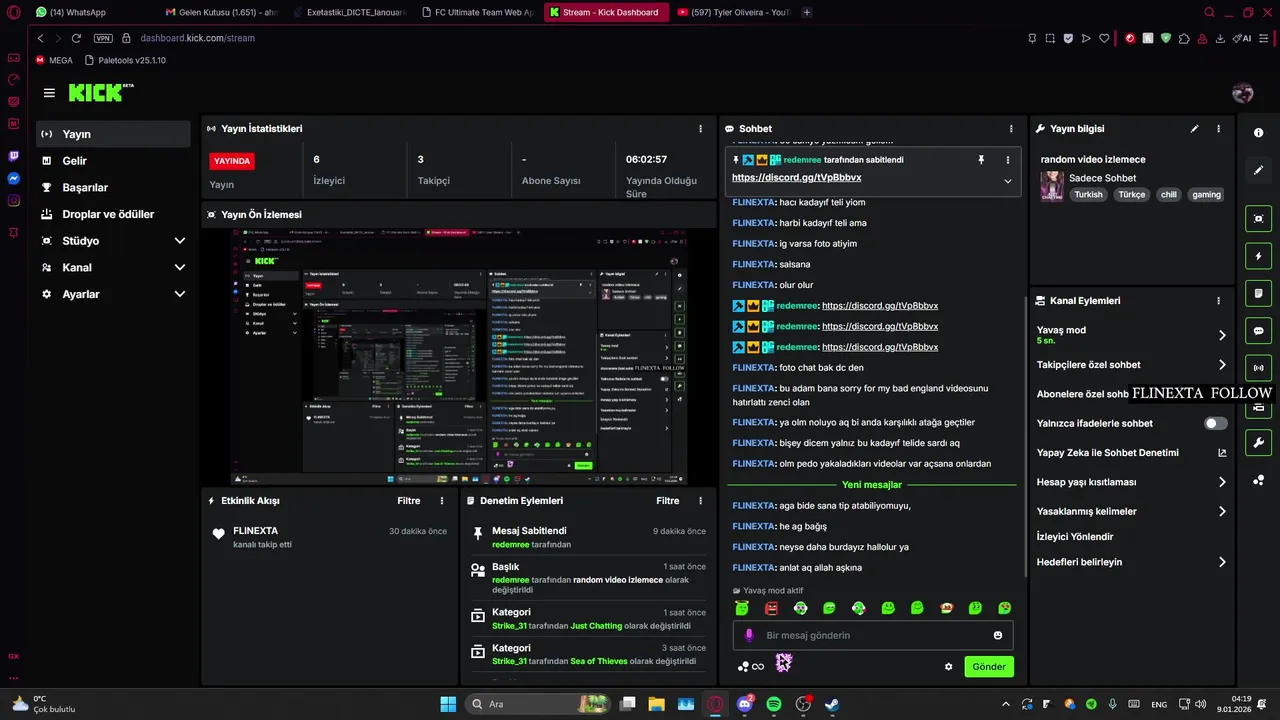Reload the page
This screenshot has height=720, width=1280.
pos(76,38)
